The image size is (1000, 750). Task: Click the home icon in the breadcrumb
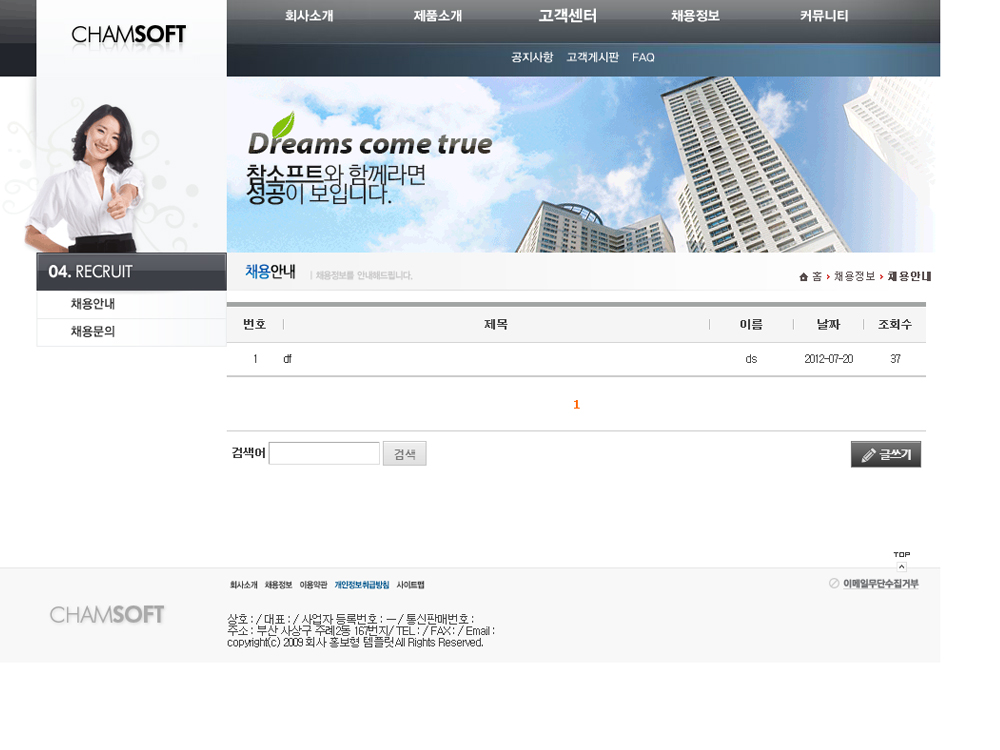click(803, 277)
